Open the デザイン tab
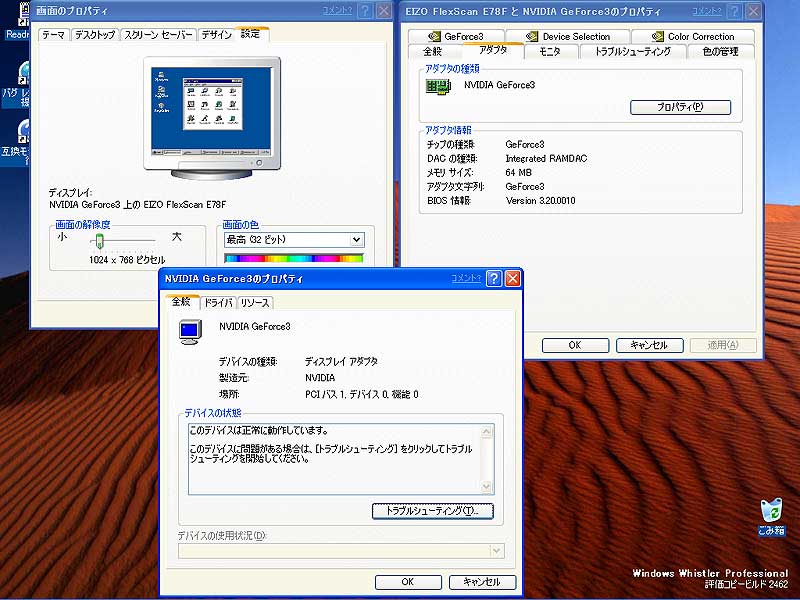 point(216,35)
